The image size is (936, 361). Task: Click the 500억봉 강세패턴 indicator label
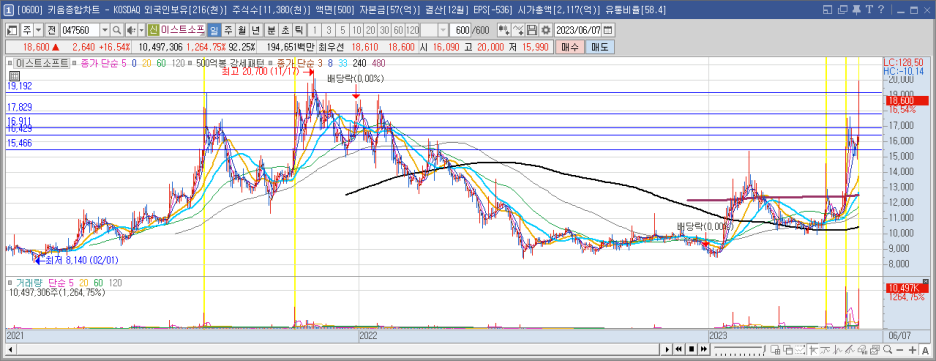(229, 62)
